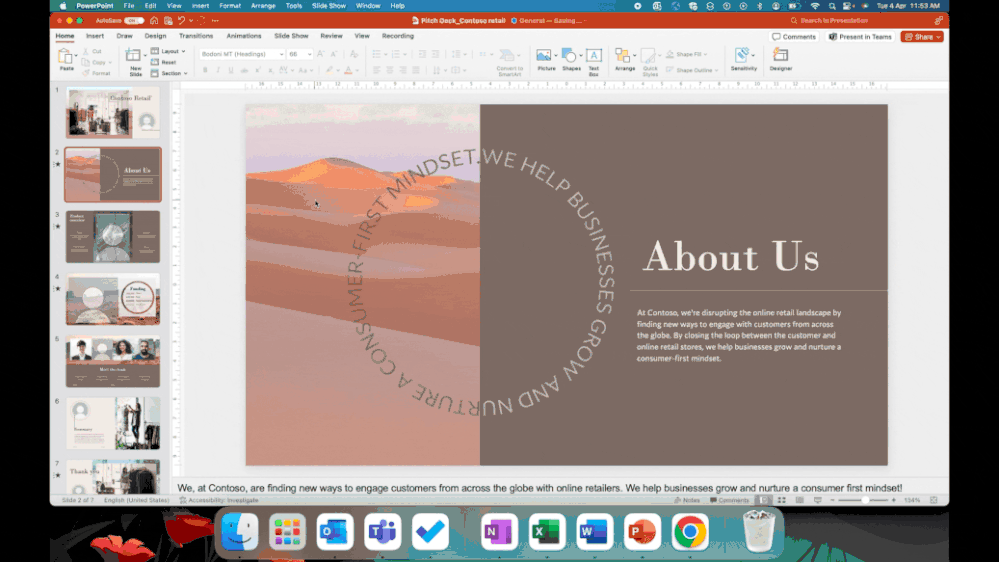Open the Shape Outline dropdown
This screenshot has width=999, height=562.
tap(692, 70)
